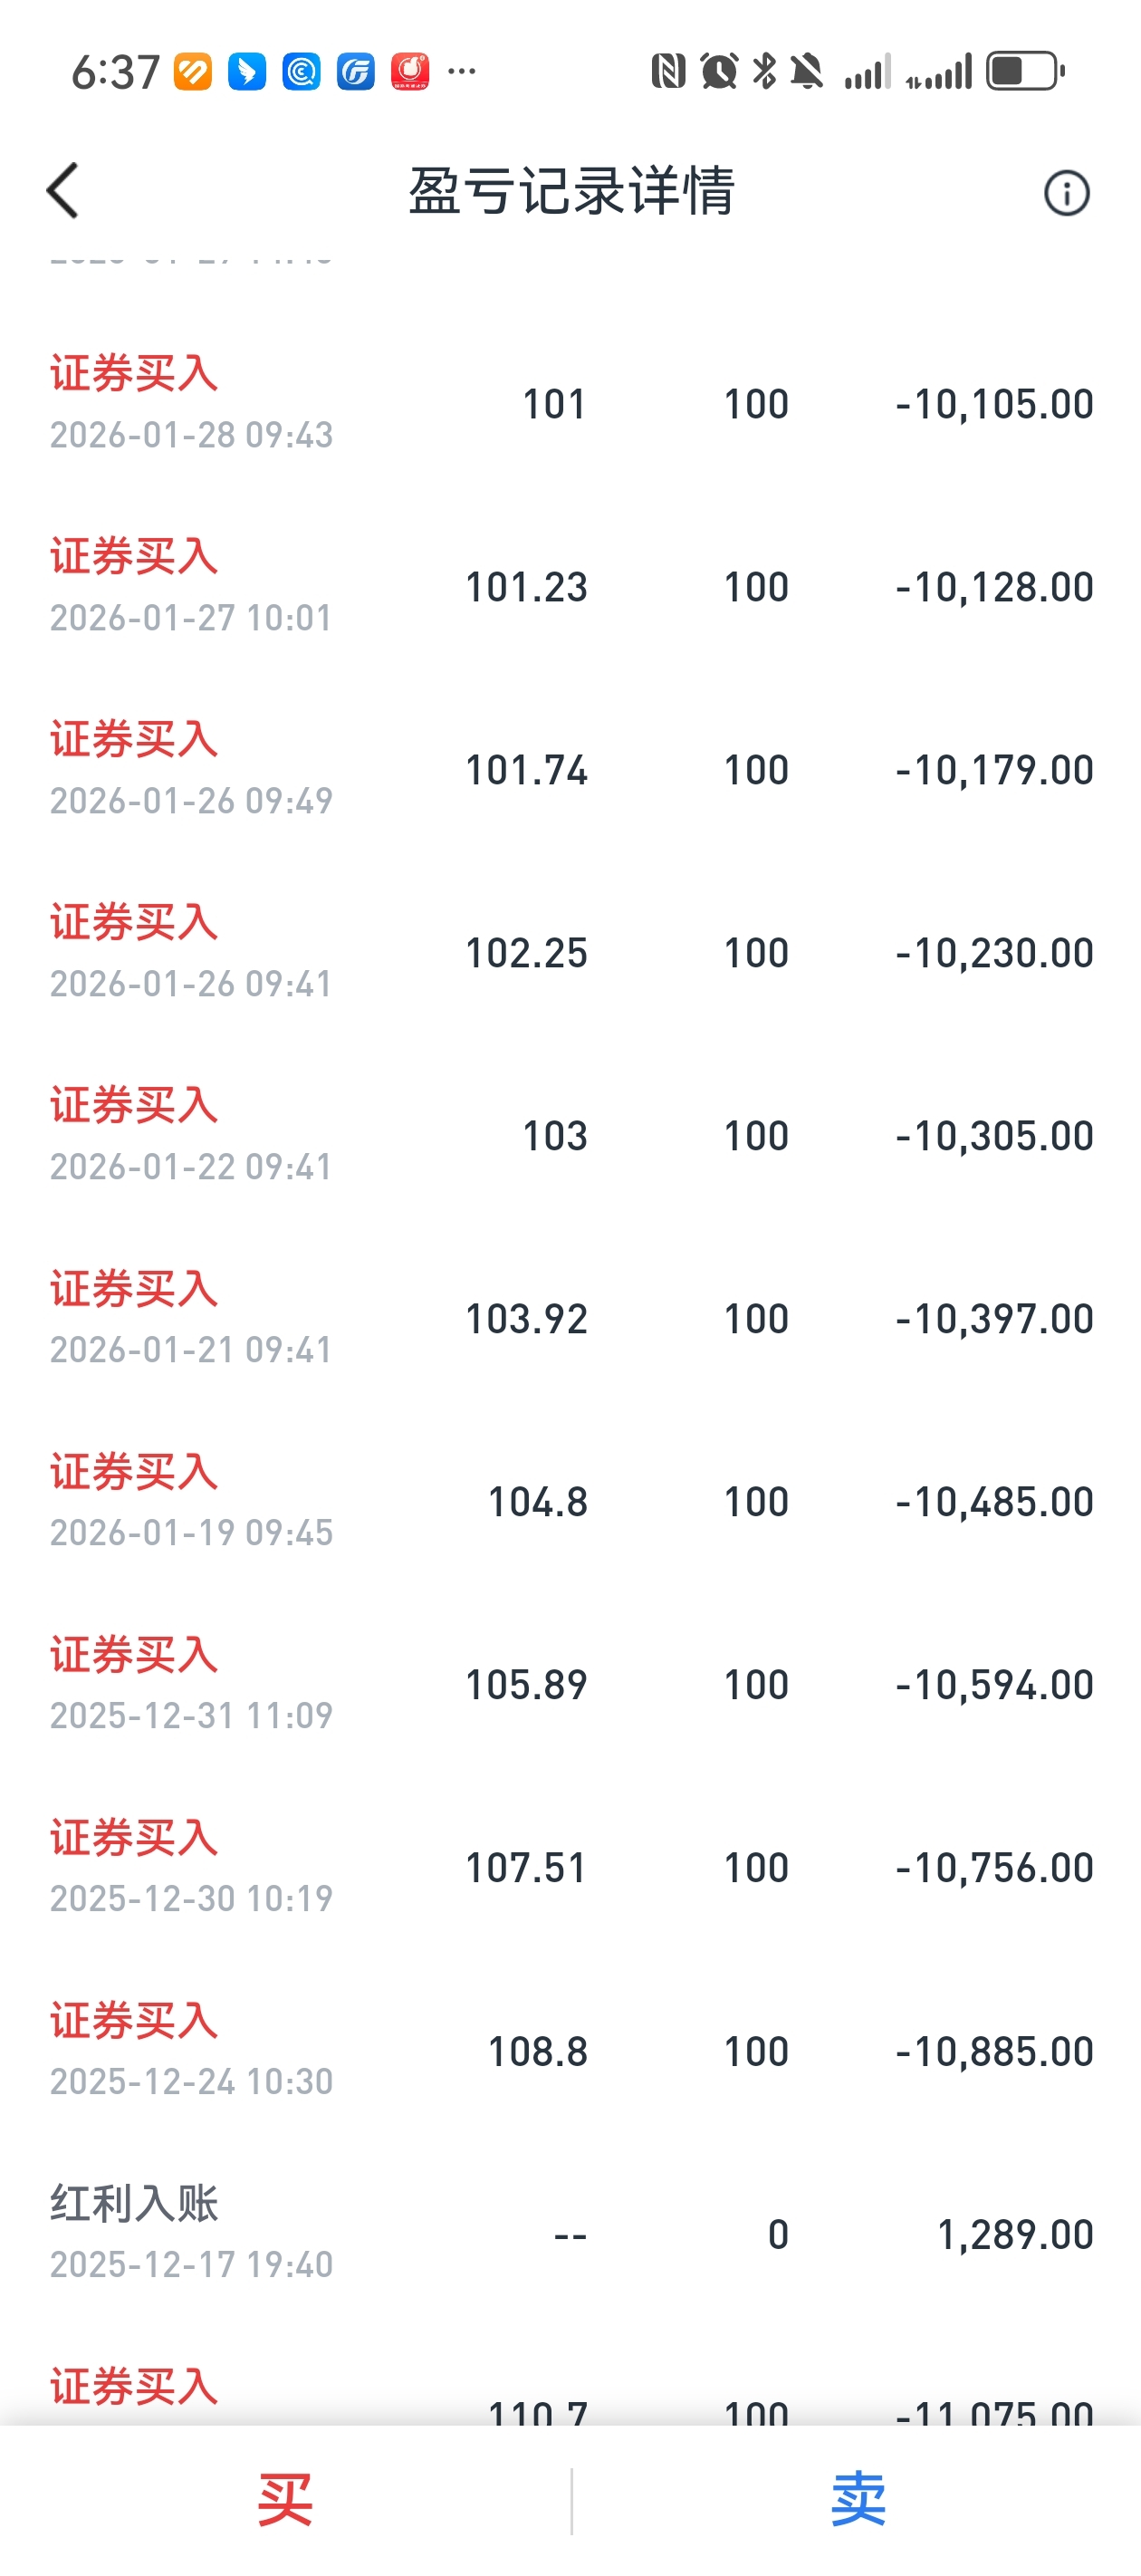Tap the alarm clock status icon
This screenshot has height=2576, width=1141.
tap(718, 72)
